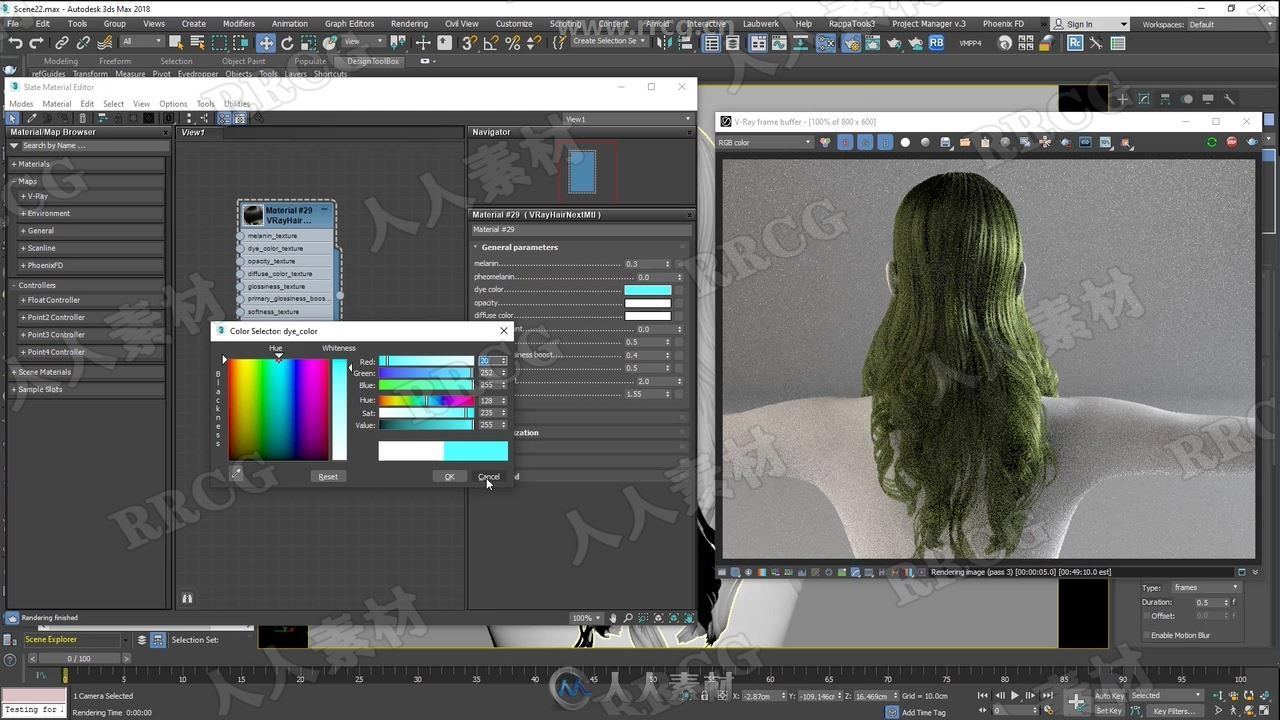The width and height of the screenshot is (1280, 720).
Task: Click the Rc plugin toolbar icon
Action: coord(1075,43)
